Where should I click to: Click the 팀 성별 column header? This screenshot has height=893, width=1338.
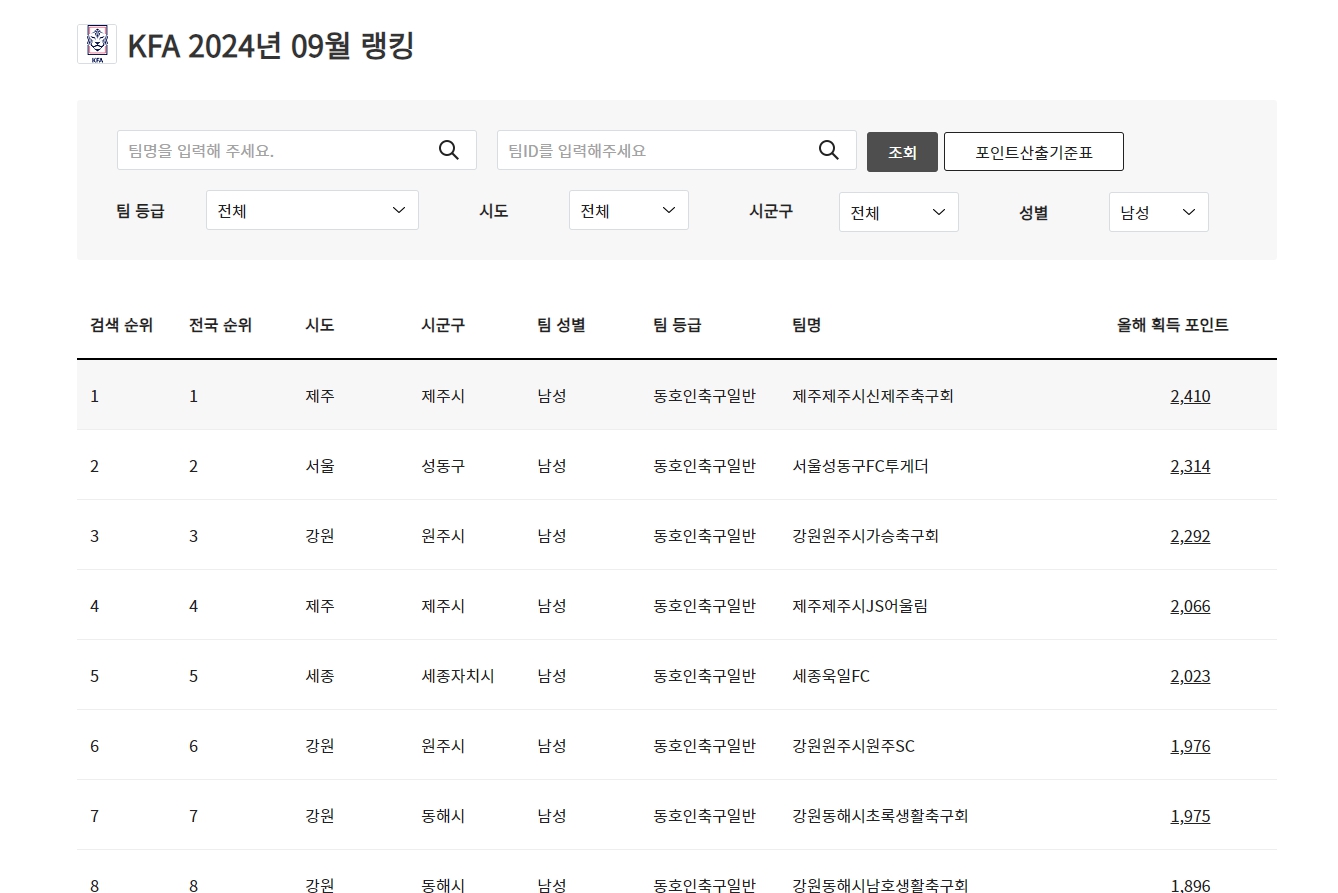pos(561,325)
